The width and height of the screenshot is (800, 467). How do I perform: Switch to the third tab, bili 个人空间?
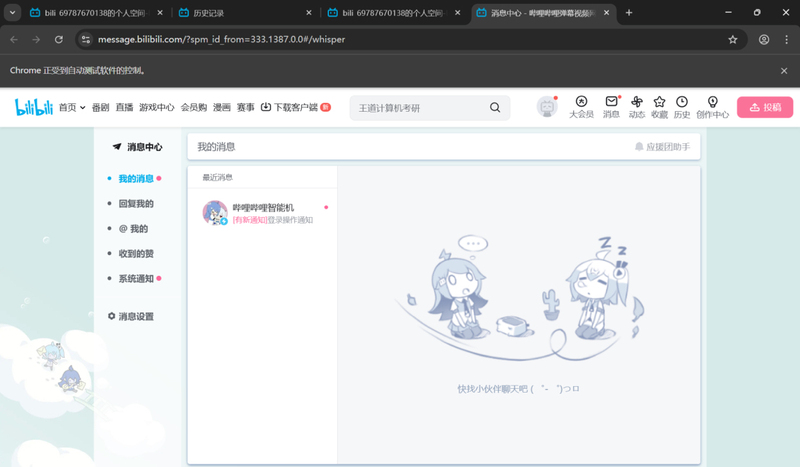(394, 13)
